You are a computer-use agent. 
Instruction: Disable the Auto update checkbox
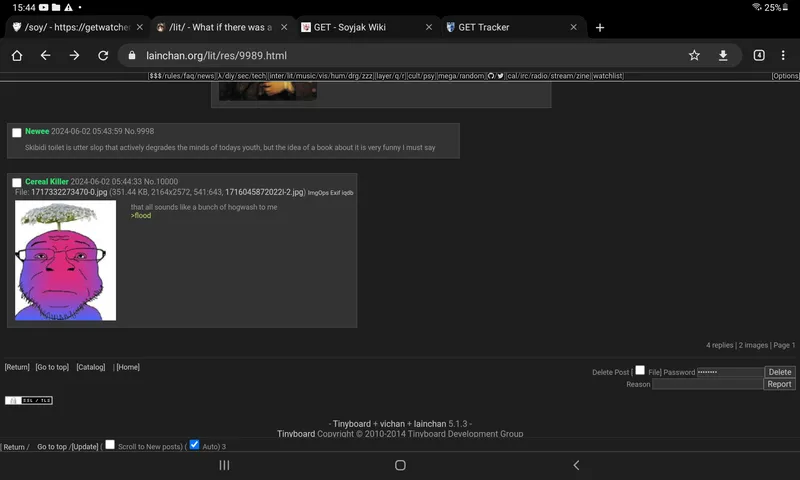(x=194, y=445)
